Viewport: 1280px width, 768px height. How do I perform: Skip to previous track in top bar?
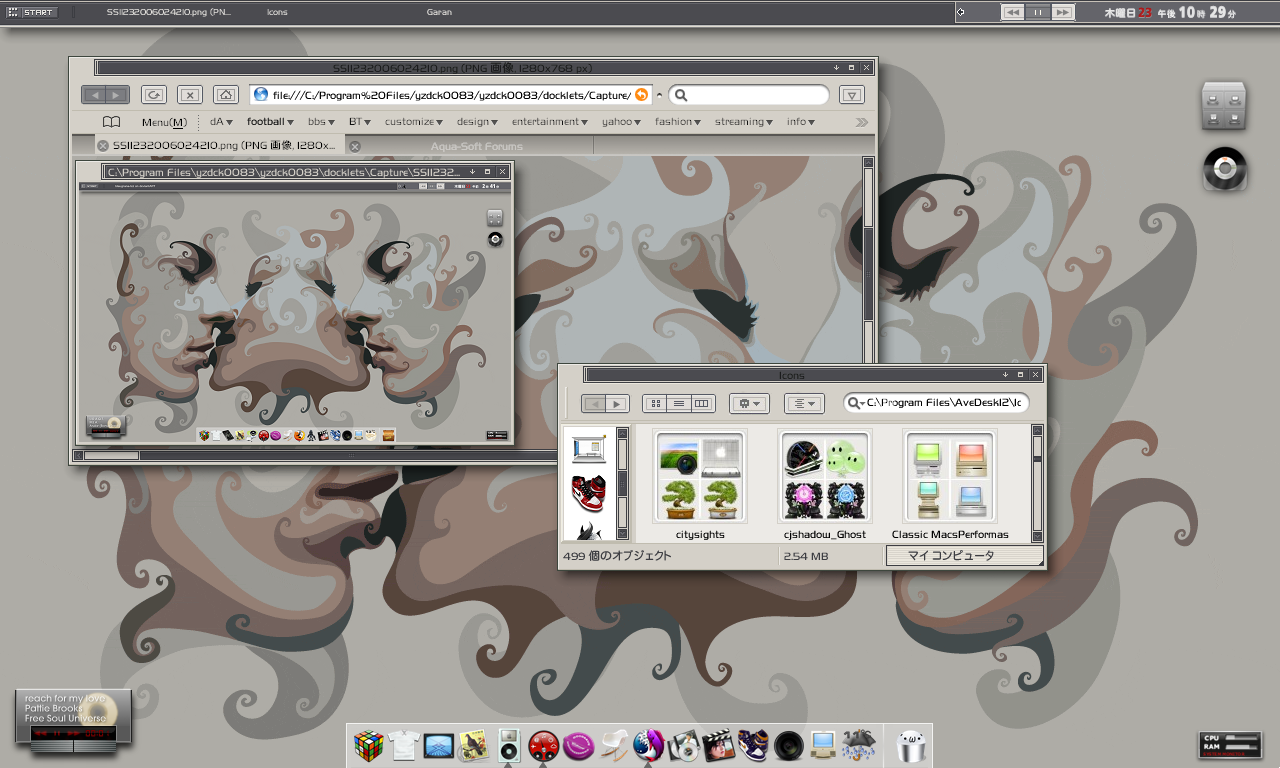pyautogui.click(x=1013, y=12)
